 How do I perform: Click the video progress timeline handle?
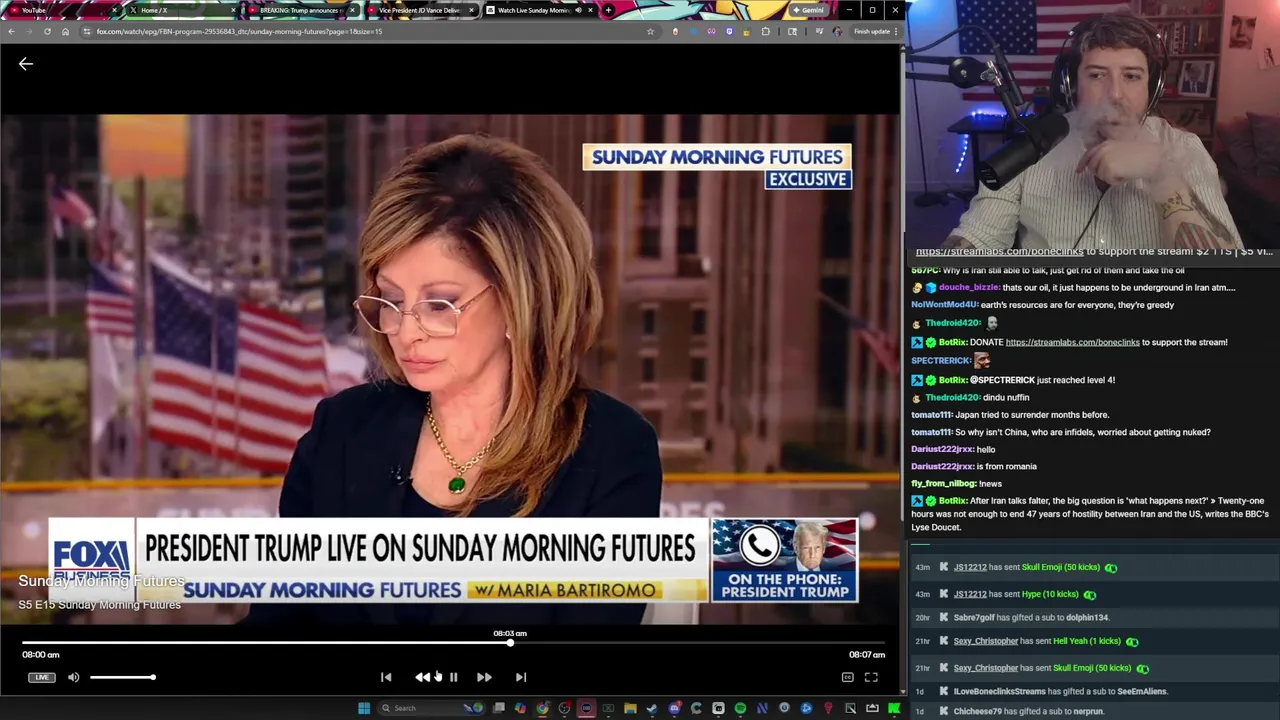coord(510,643)
